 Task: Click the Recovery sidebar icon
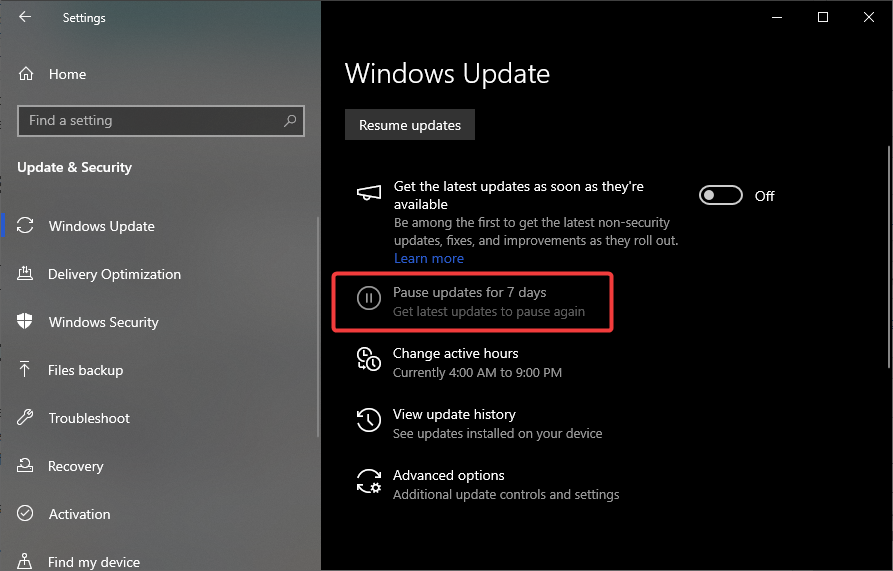click(x=25, y=465)
